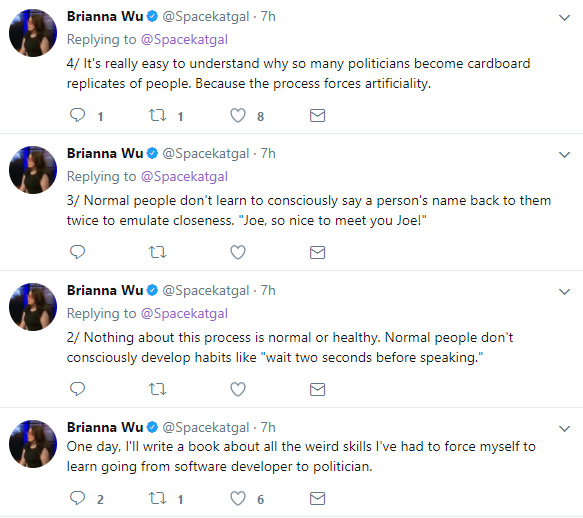This screenshot has width=583, height=518.
Task: Expand options chevron on 3/ tweet
Action: [564, 154]
